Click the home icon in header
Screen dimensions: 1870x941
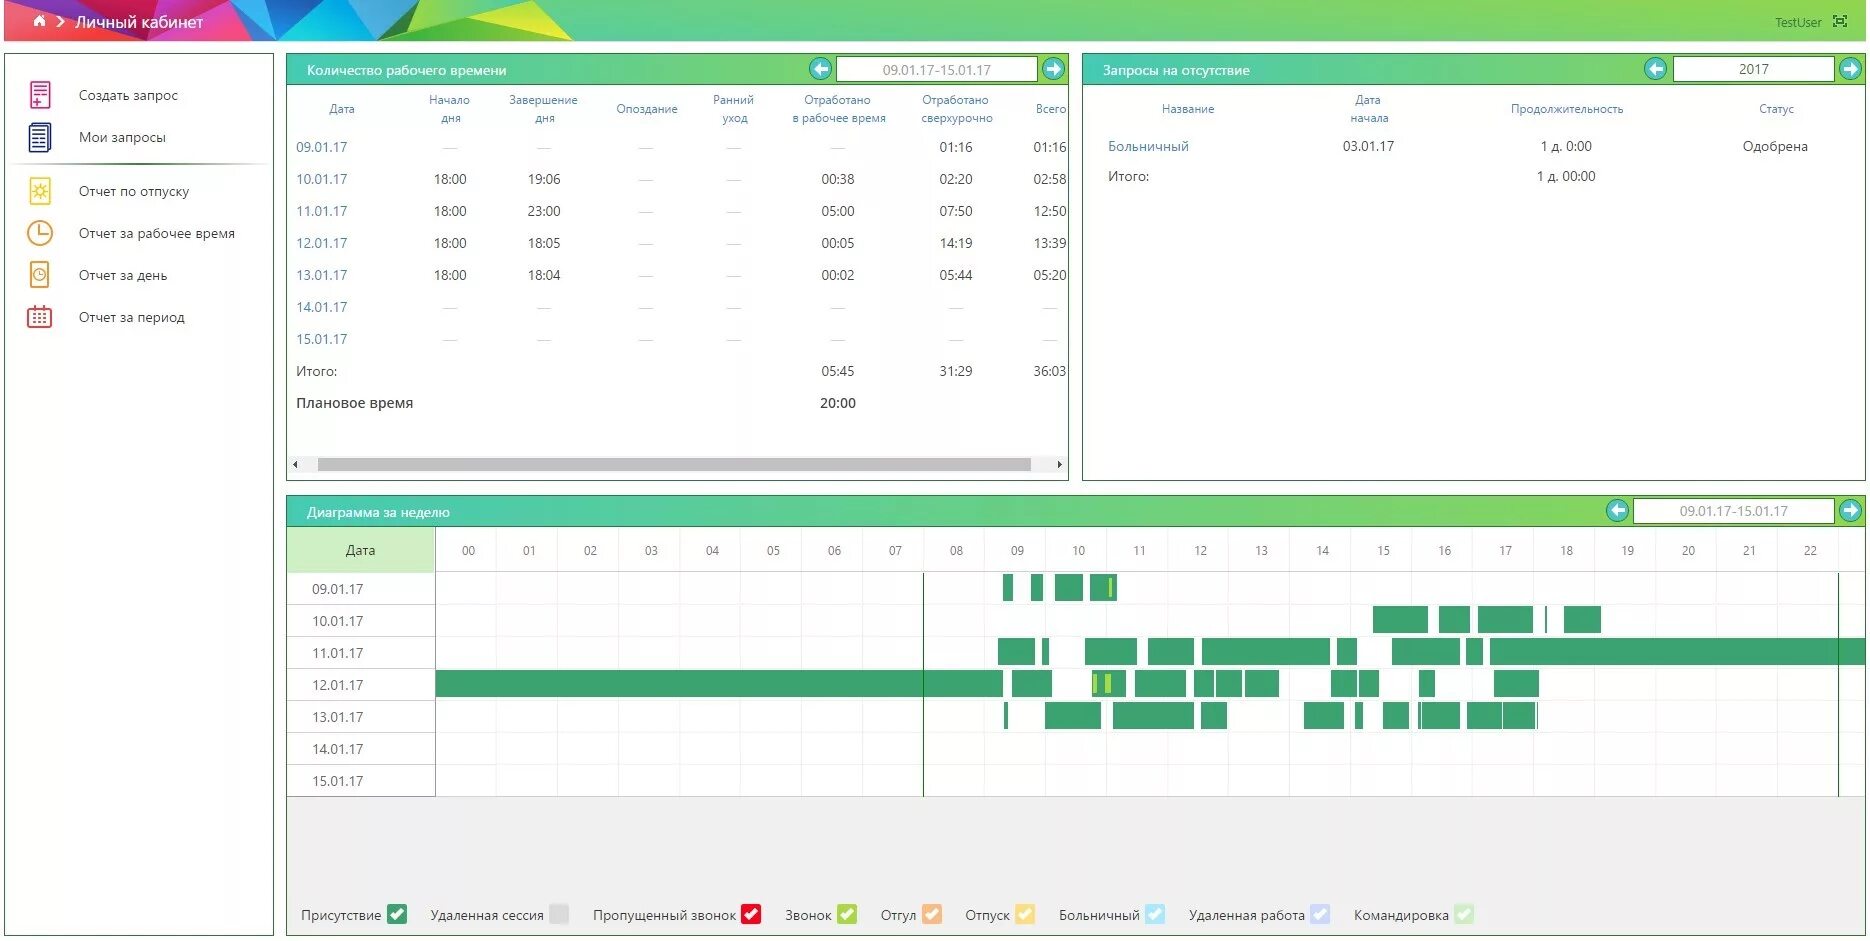point(39,21)
